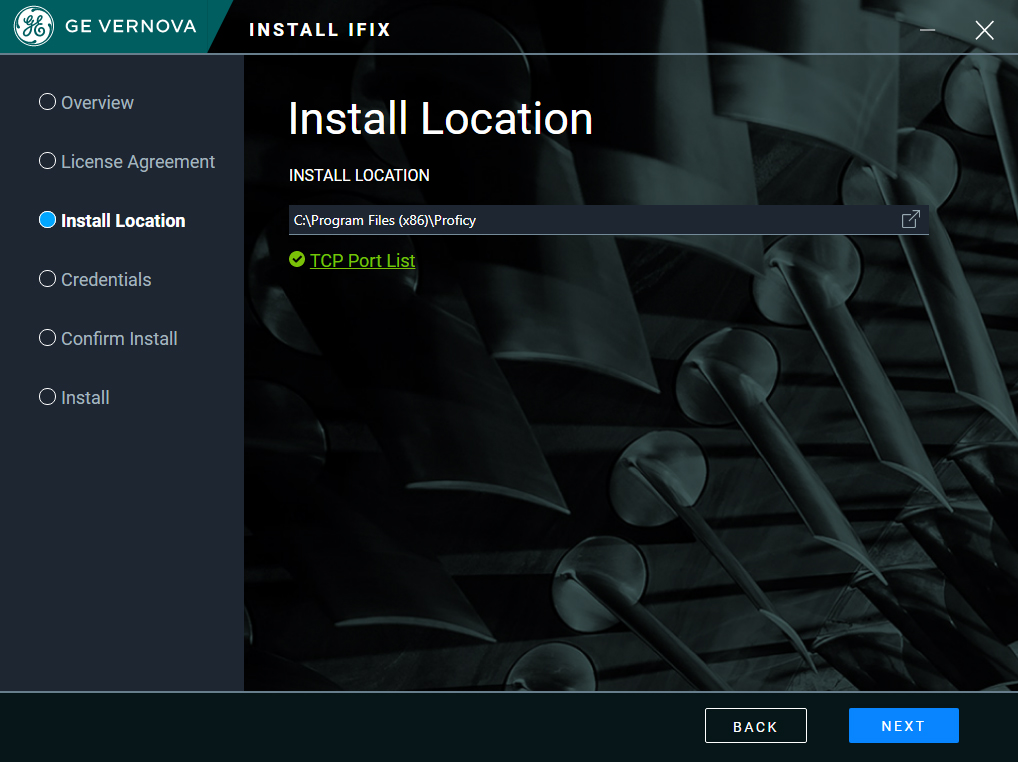Click the Back button

coord(756,726)
